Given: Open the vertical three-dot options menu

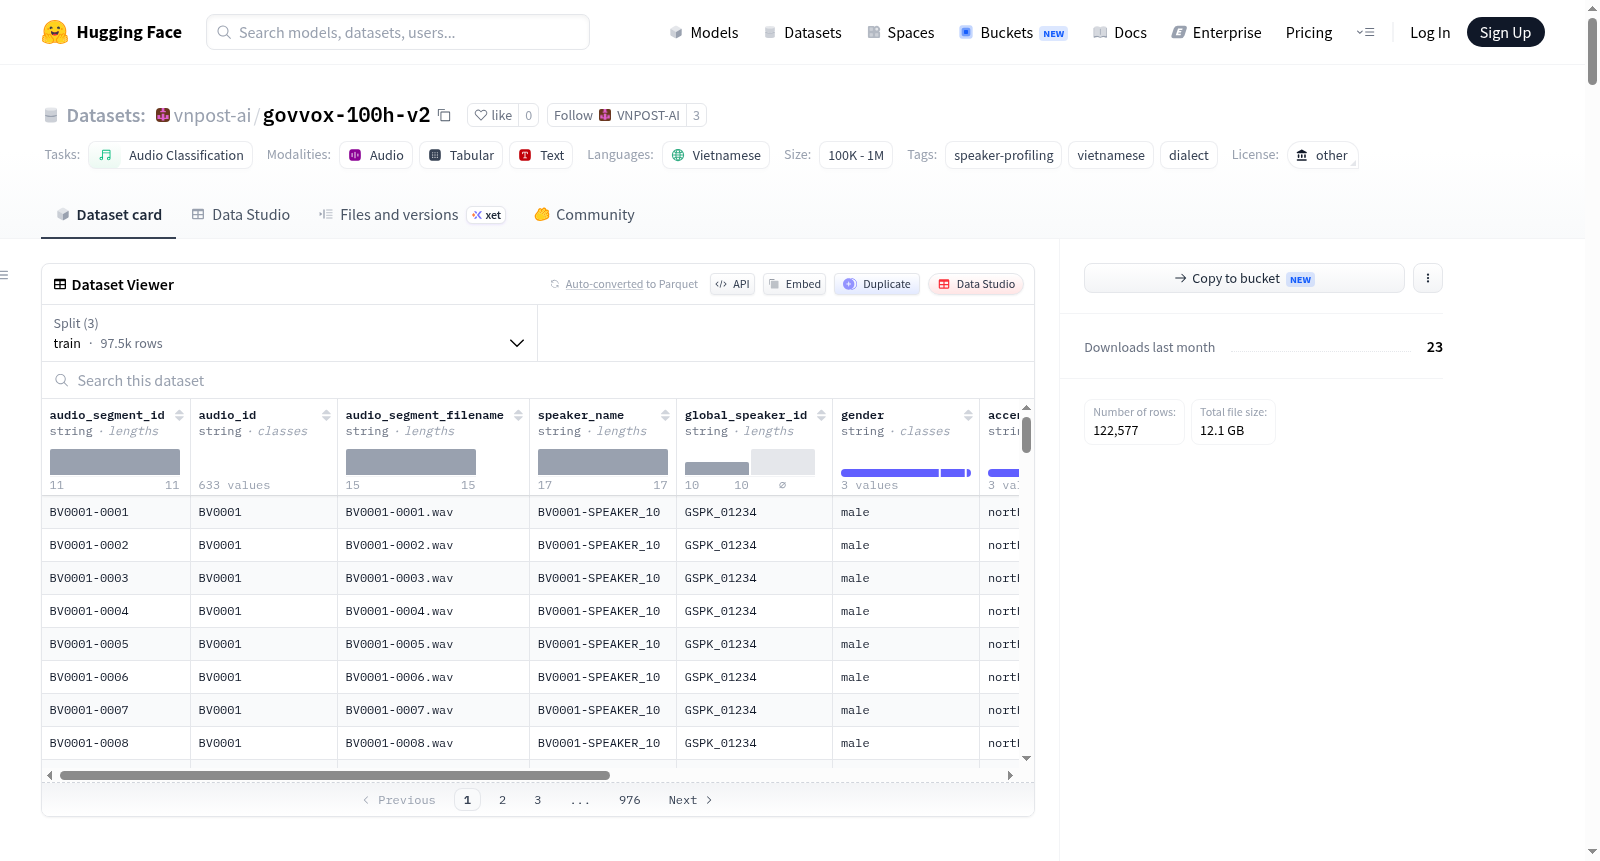Looking at the screenshot, I should tap(1428, 278).
